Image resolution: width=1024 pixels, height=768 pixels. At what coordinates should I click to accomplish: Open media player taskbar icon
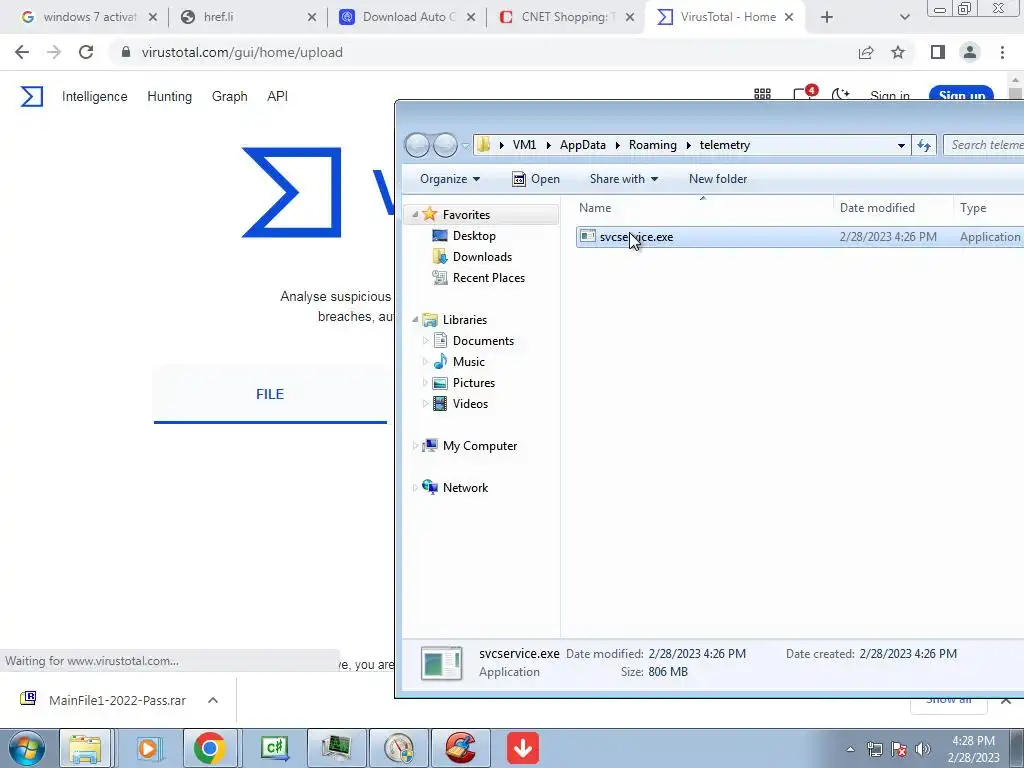pos(148,748)
